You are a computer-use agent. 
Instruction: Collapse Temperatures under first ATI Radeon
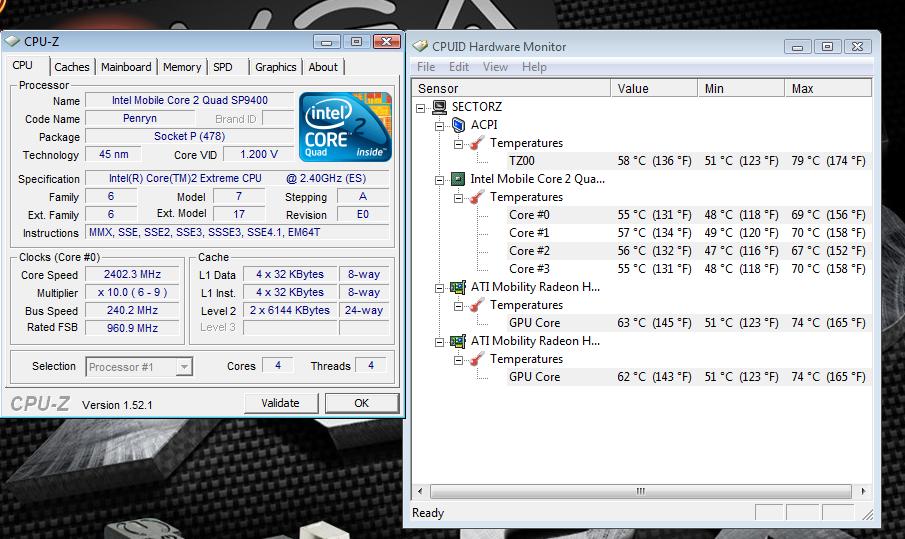click(x=458, y=306)
